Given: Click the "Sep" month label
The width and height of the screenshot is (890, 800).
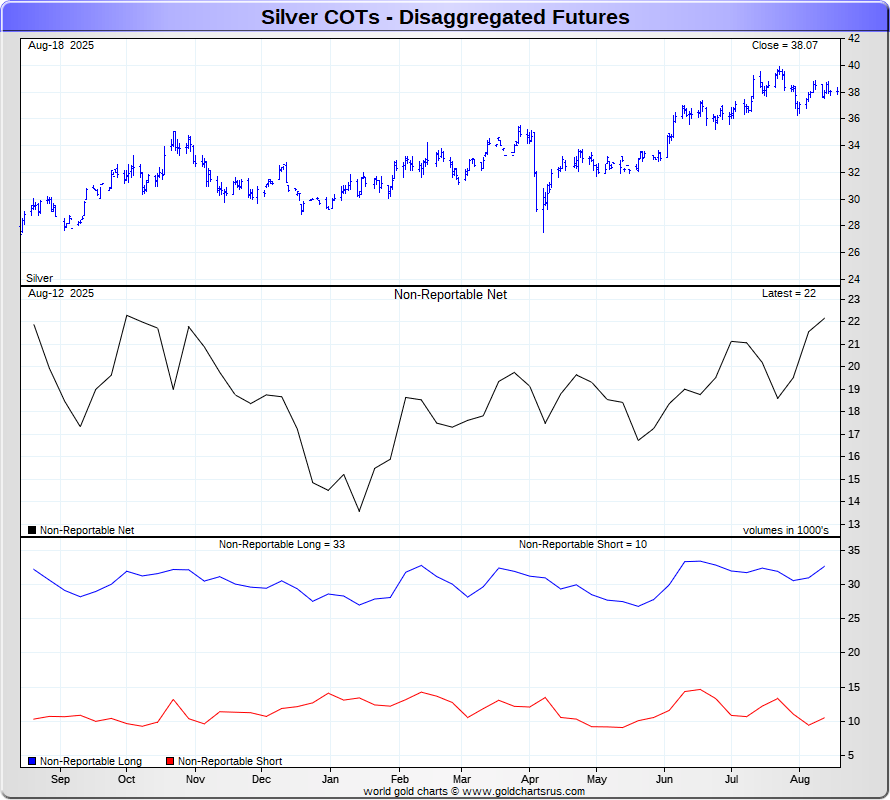Looking at the screenshot, I should pyautogui.click(x=60, y=779).
